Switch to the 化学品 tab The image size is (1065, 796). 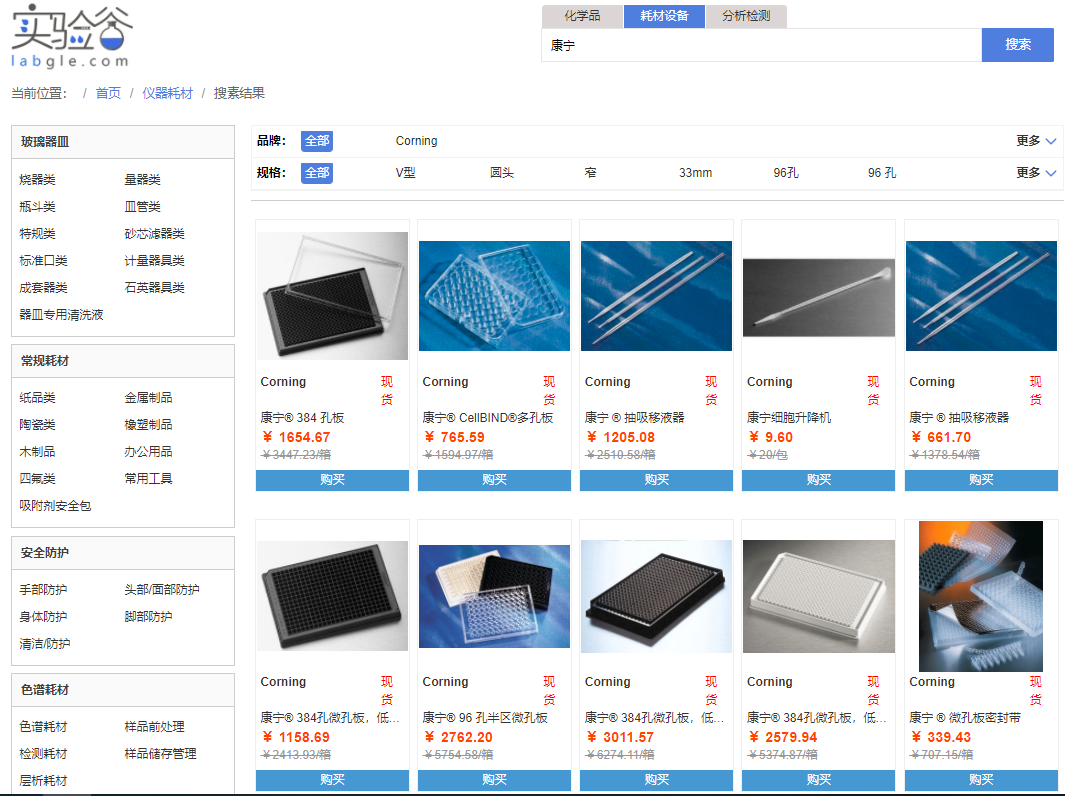coord(582,16)
